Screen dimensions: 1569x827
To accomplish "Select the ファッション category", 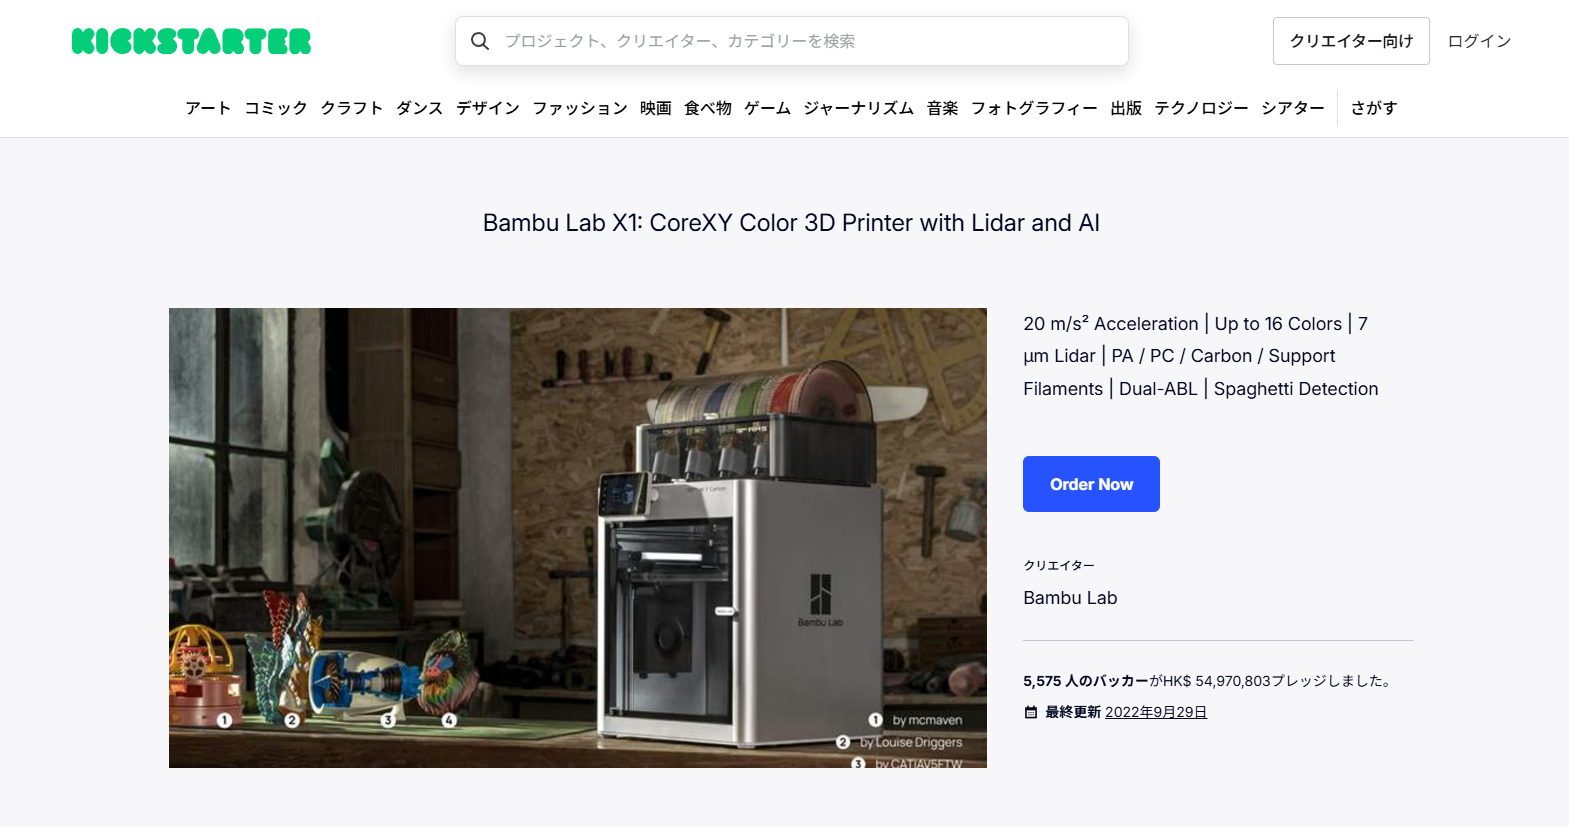I will pos(580,108).
